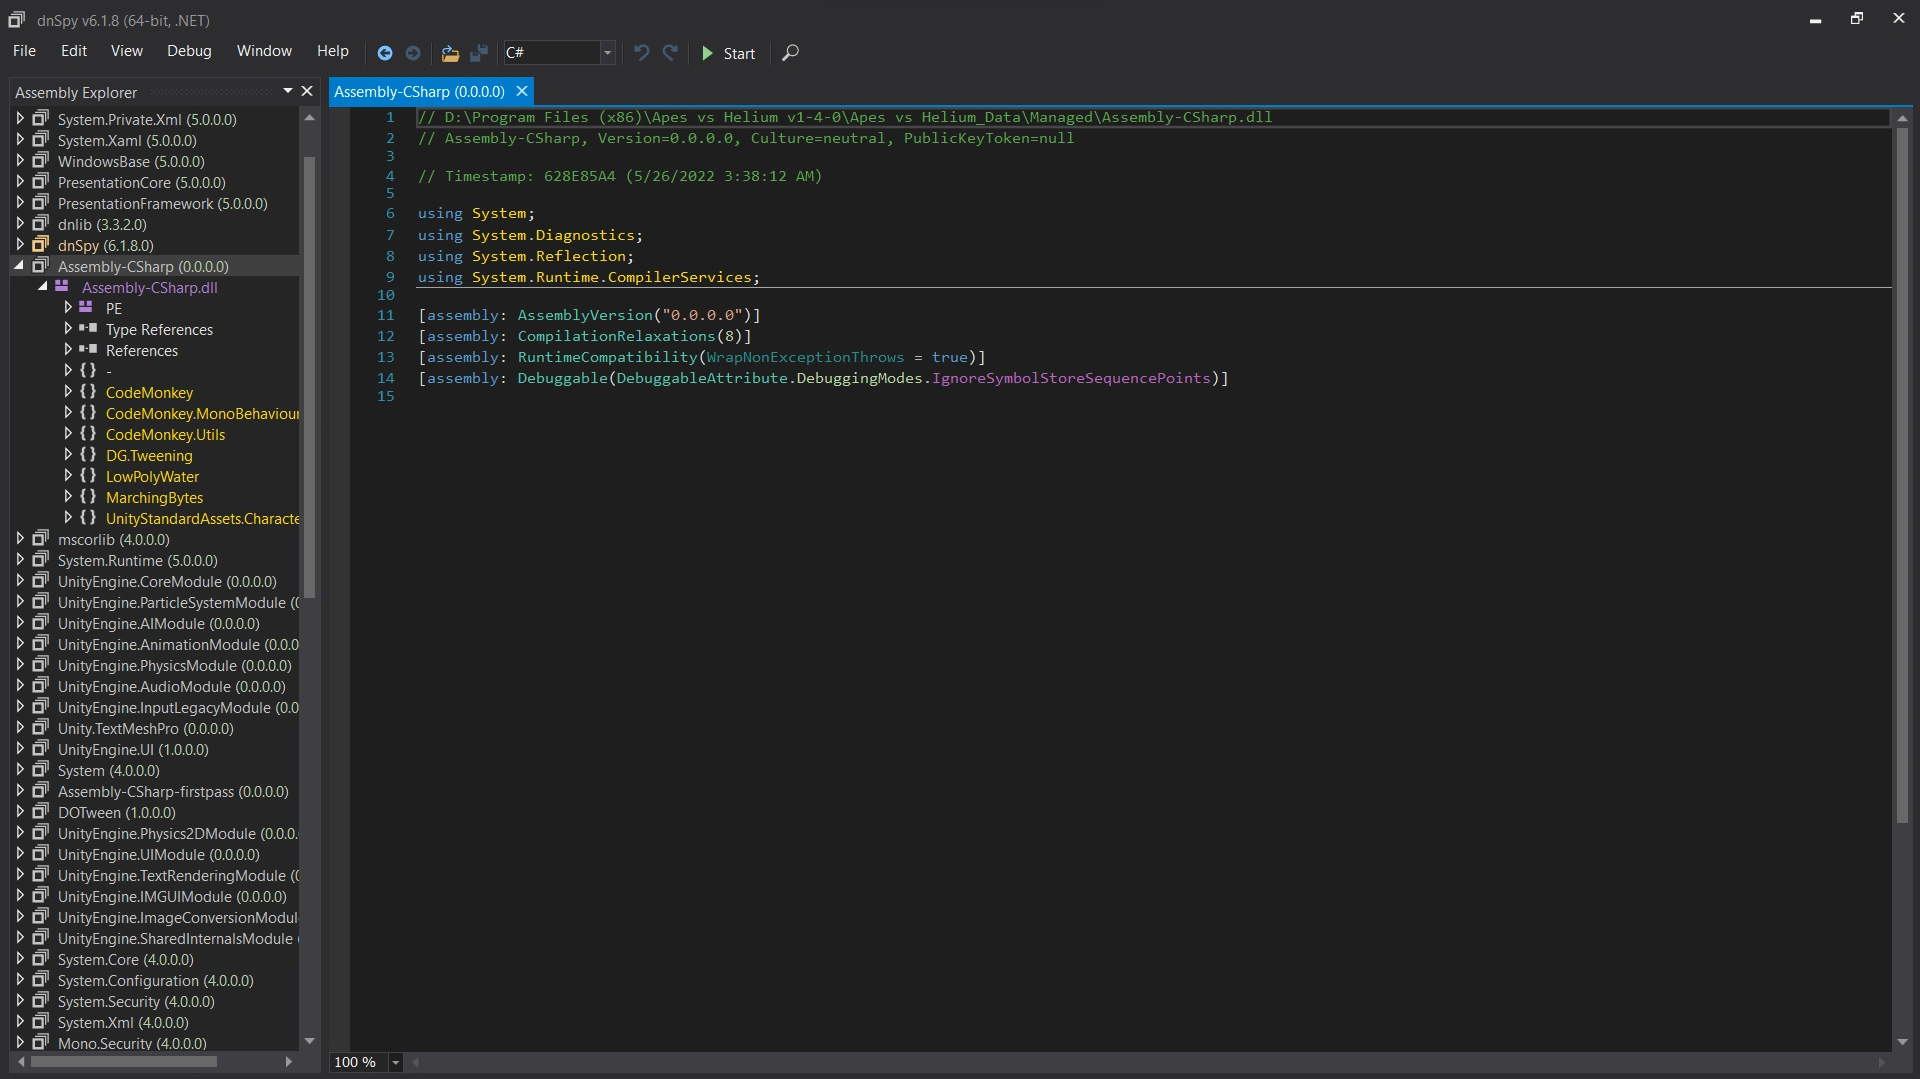Click the Assembly Explorer horizontal scrollbar
The height and width of the screenshot is (1079, 1920).
[x=124, y=1062]
